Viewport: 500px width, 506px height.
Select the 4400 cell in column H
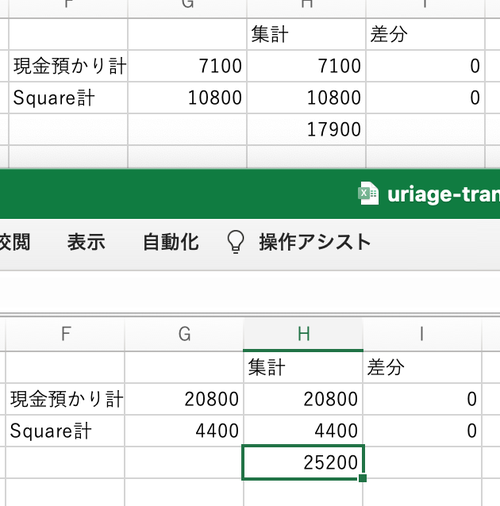(303, 431)
